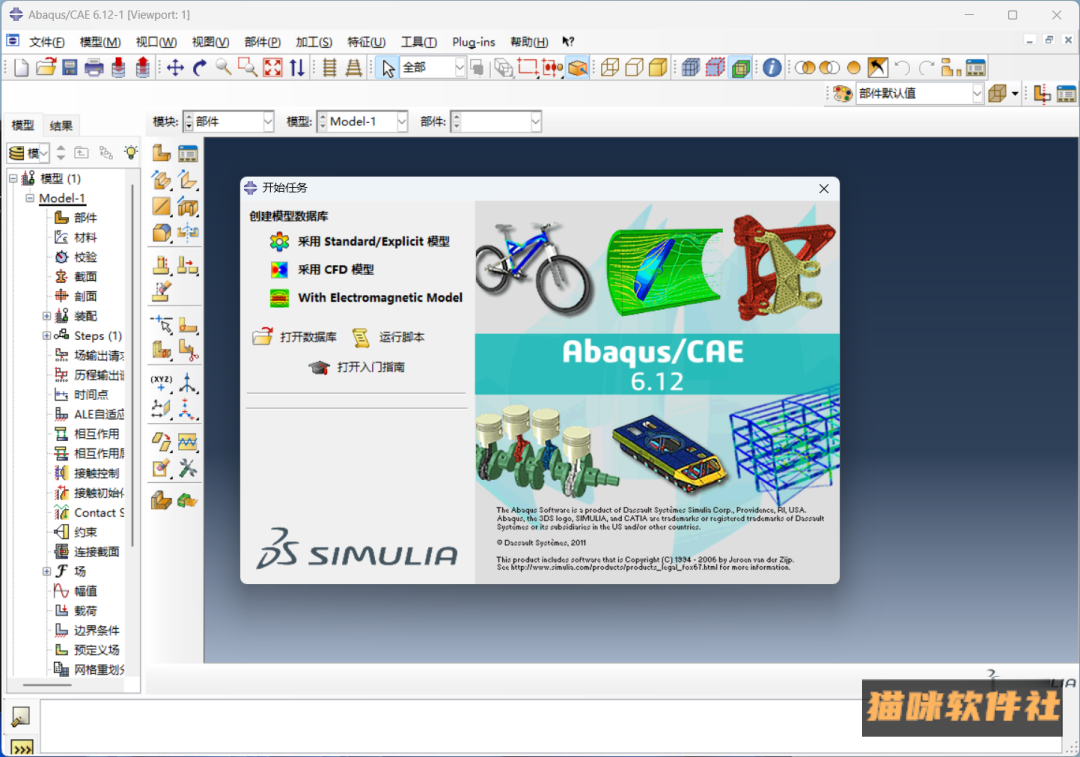Close the 开始任务 dialog

point(824,189)
